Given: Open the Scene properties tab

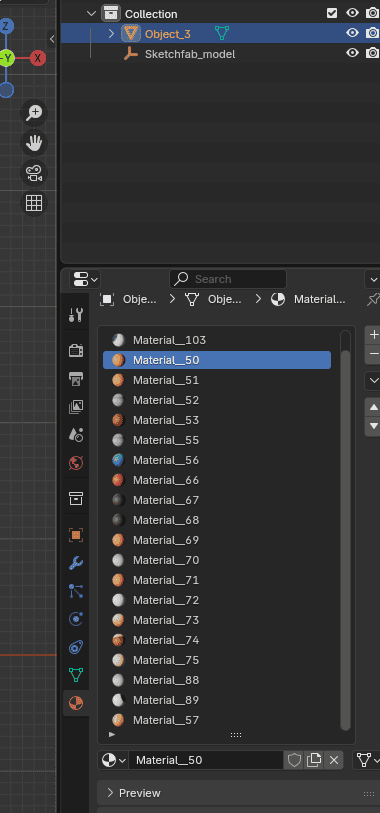Looking at the screenshot, I should tap(76, 435).
